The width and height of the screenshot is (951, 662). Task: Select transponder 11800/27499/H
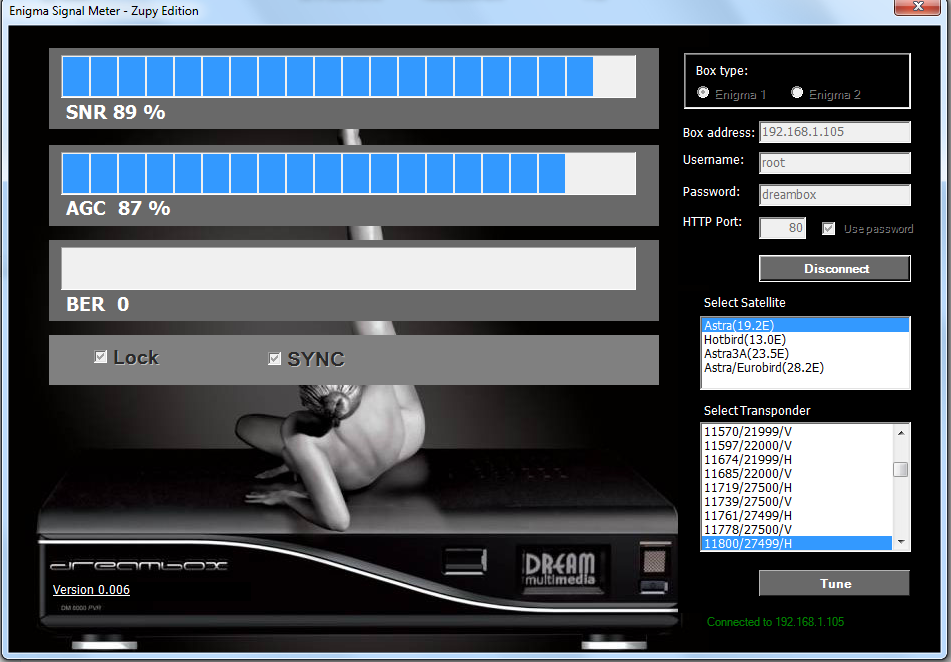click(796, 543)
